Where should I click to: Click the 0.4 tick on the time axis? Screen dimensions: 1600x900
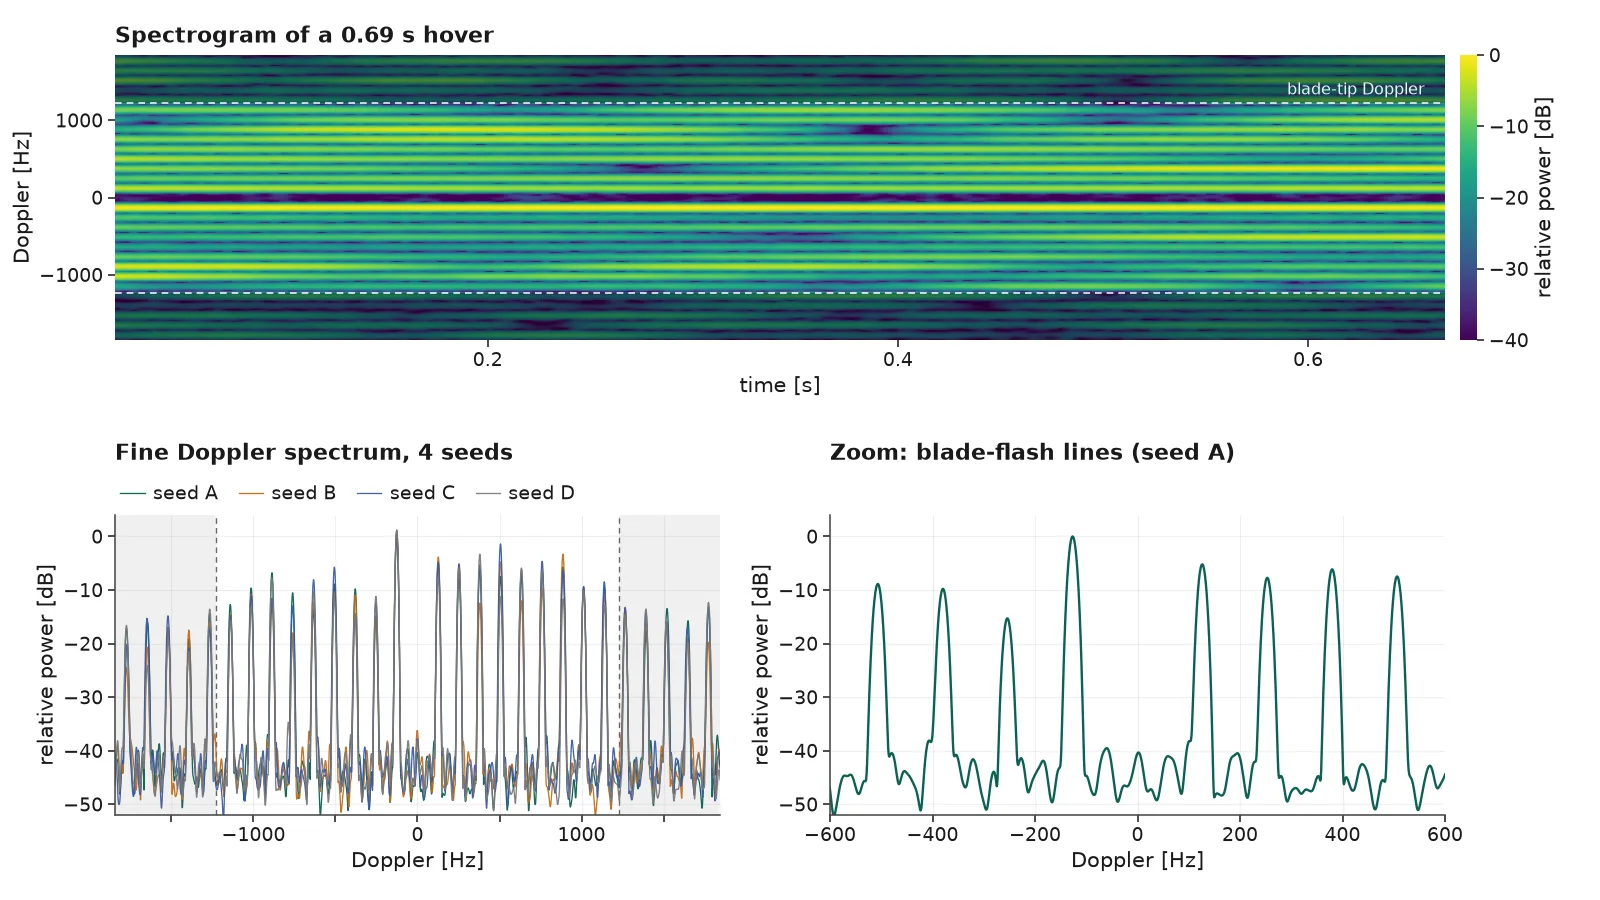898,359
